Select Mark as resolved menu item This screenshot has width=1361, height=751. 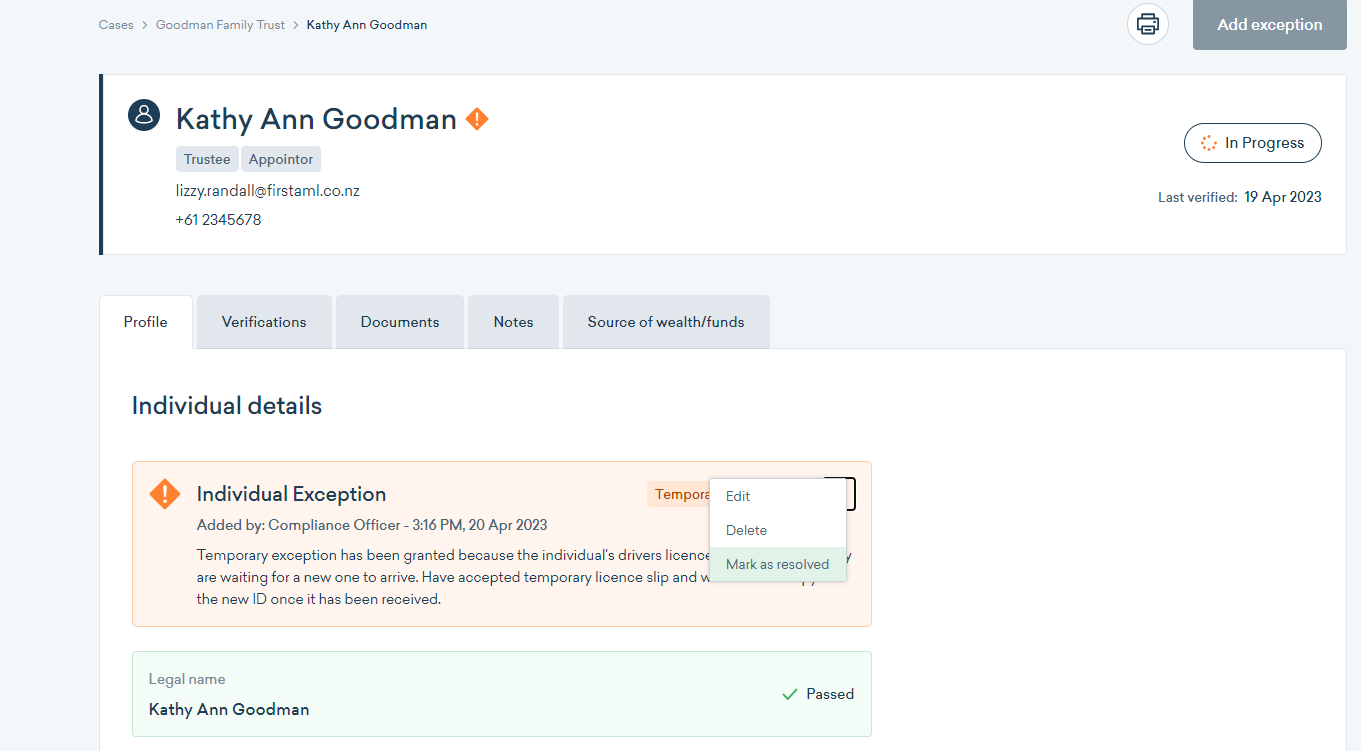click(x=778, y=564)
